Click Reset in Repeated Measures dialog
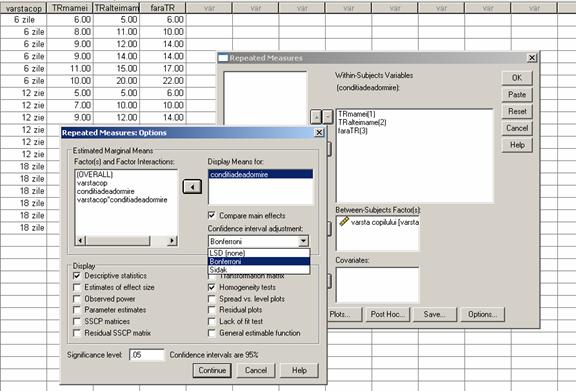Screen dimensions: 576x391 point(517,111)
